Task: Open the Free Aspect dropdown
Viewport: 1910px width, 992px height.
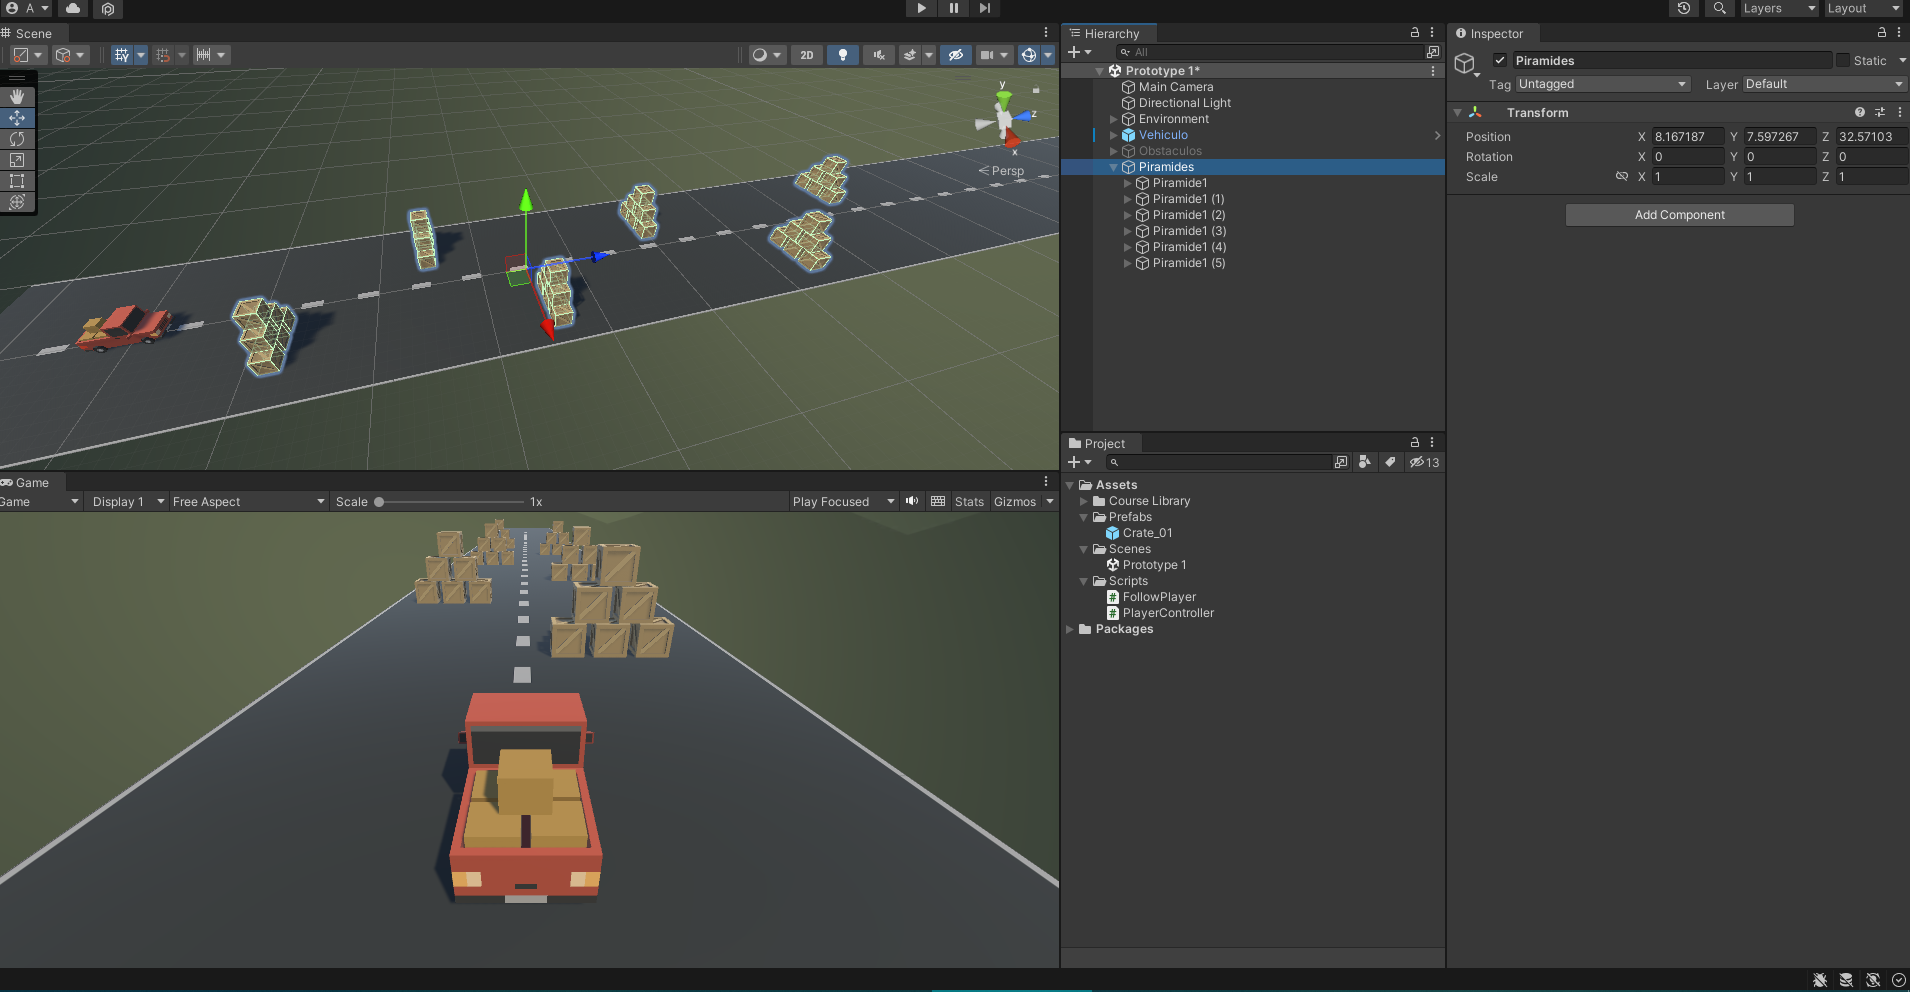Action: 248,501
